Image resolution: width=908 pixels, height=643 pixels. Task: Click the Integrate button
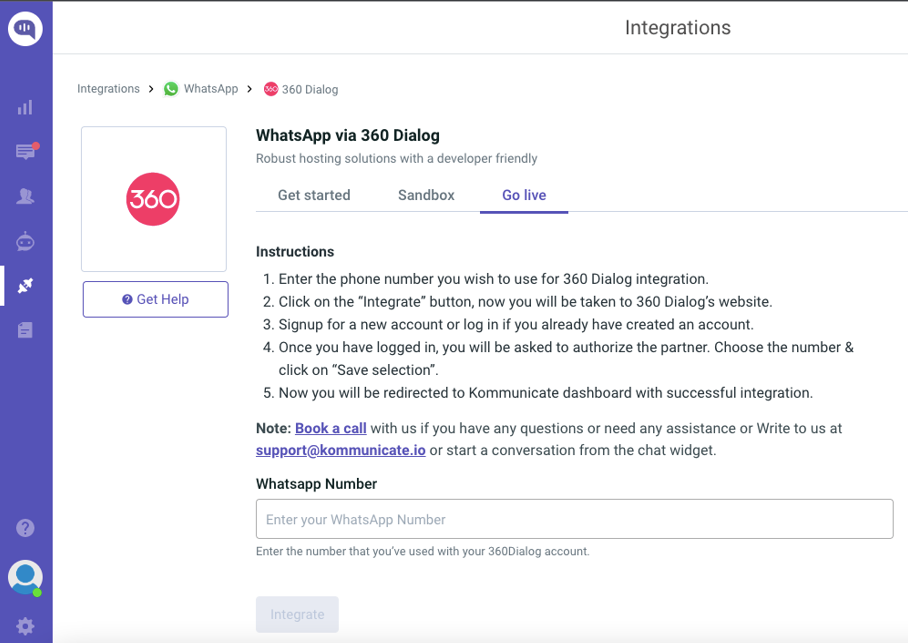coord(297,615)
